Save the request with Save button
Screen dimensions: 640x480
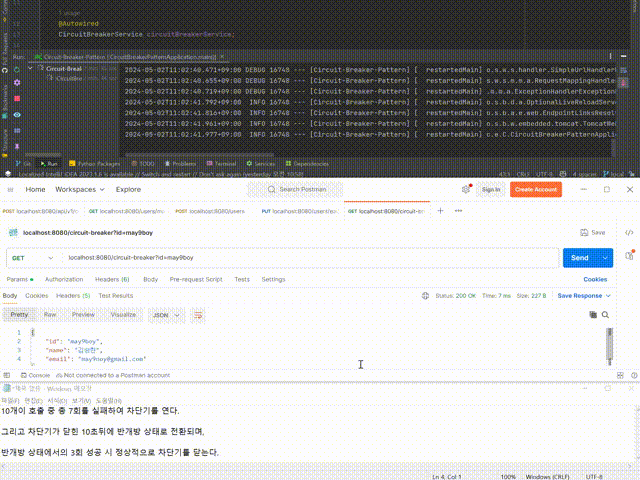pyautogui.click(x=593, y=232)
